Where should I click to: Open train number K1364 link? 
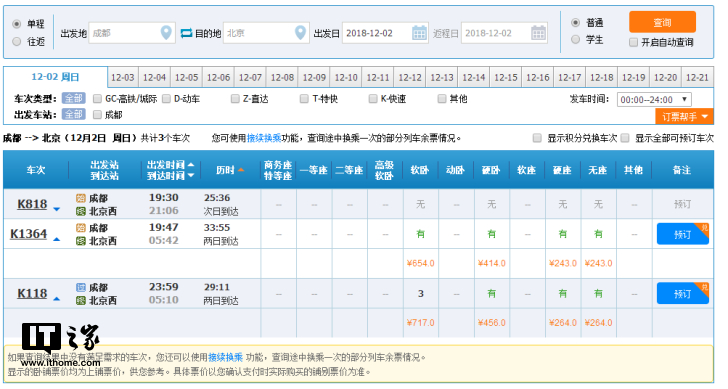[28, 233]
